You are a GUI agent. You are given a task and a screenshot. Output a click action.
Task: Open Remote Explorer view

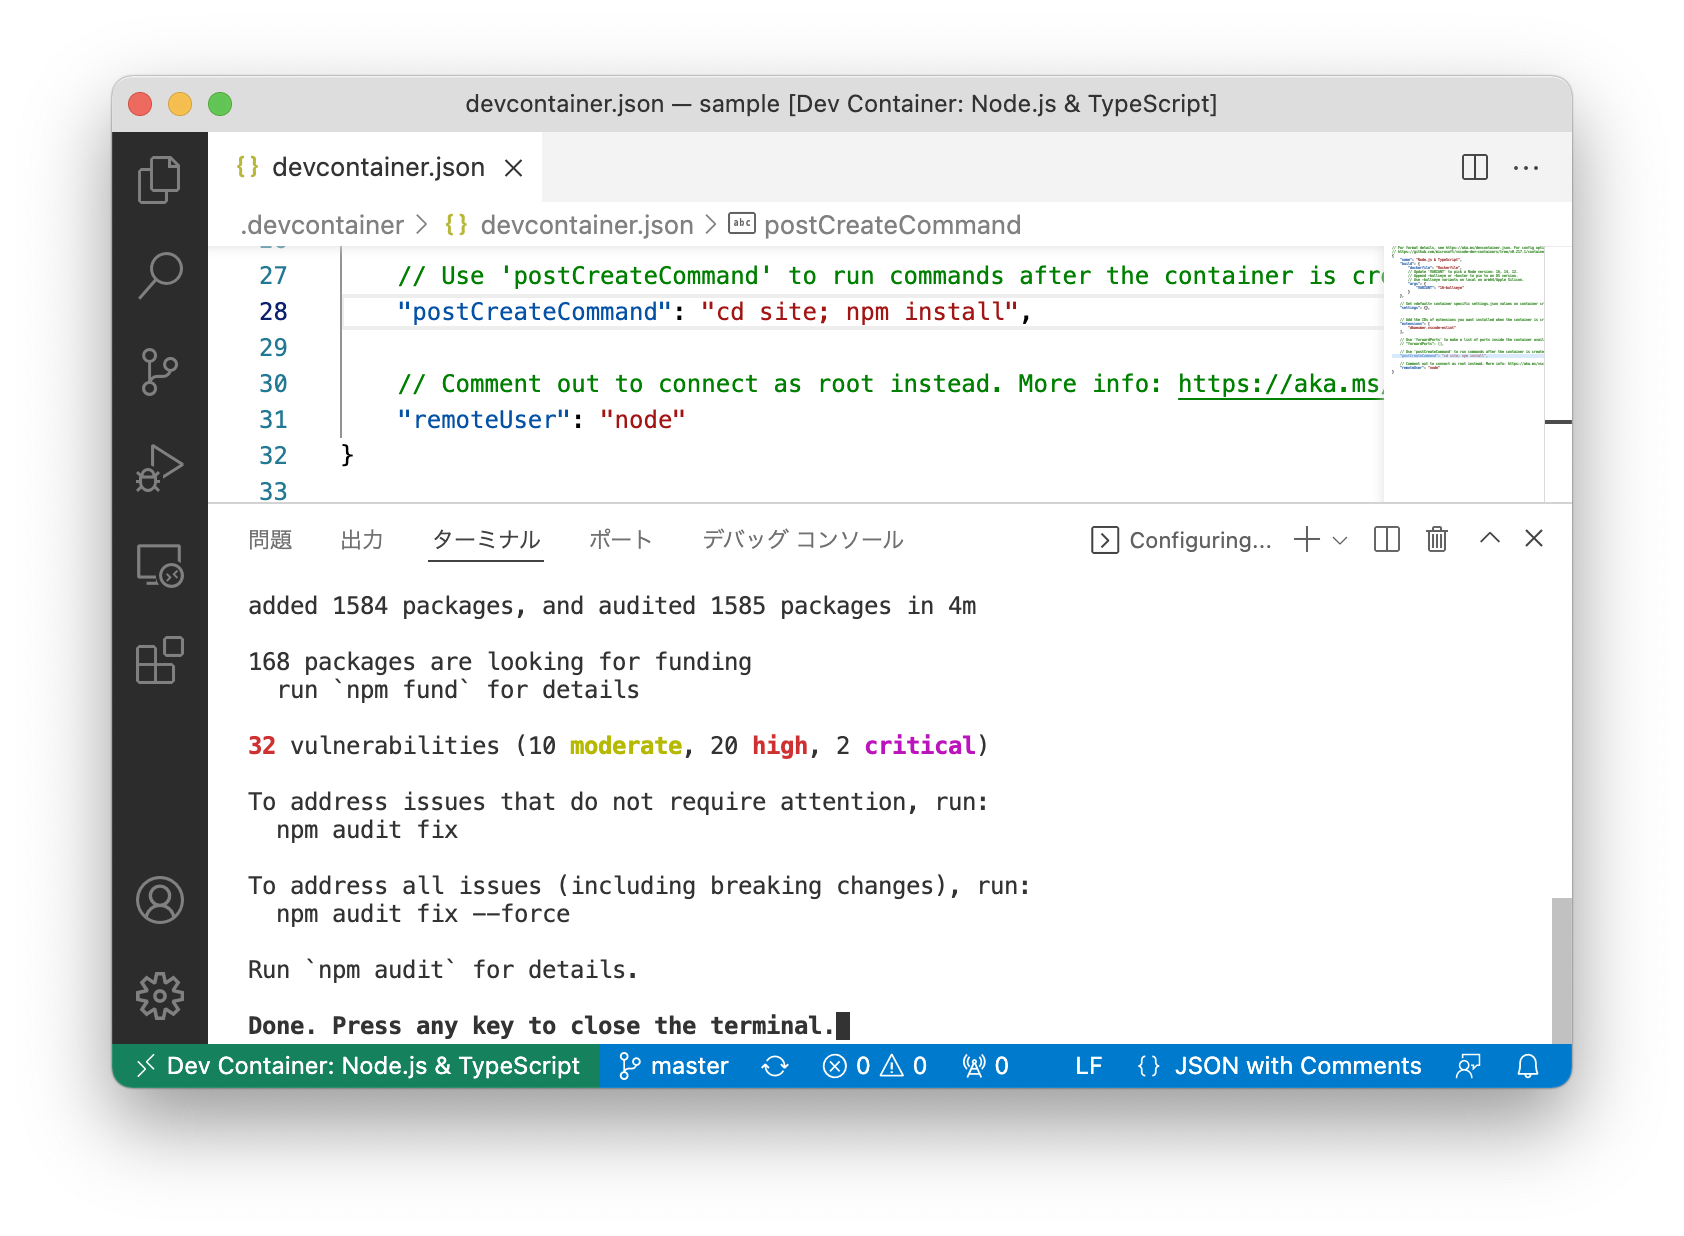click(160, 565)
